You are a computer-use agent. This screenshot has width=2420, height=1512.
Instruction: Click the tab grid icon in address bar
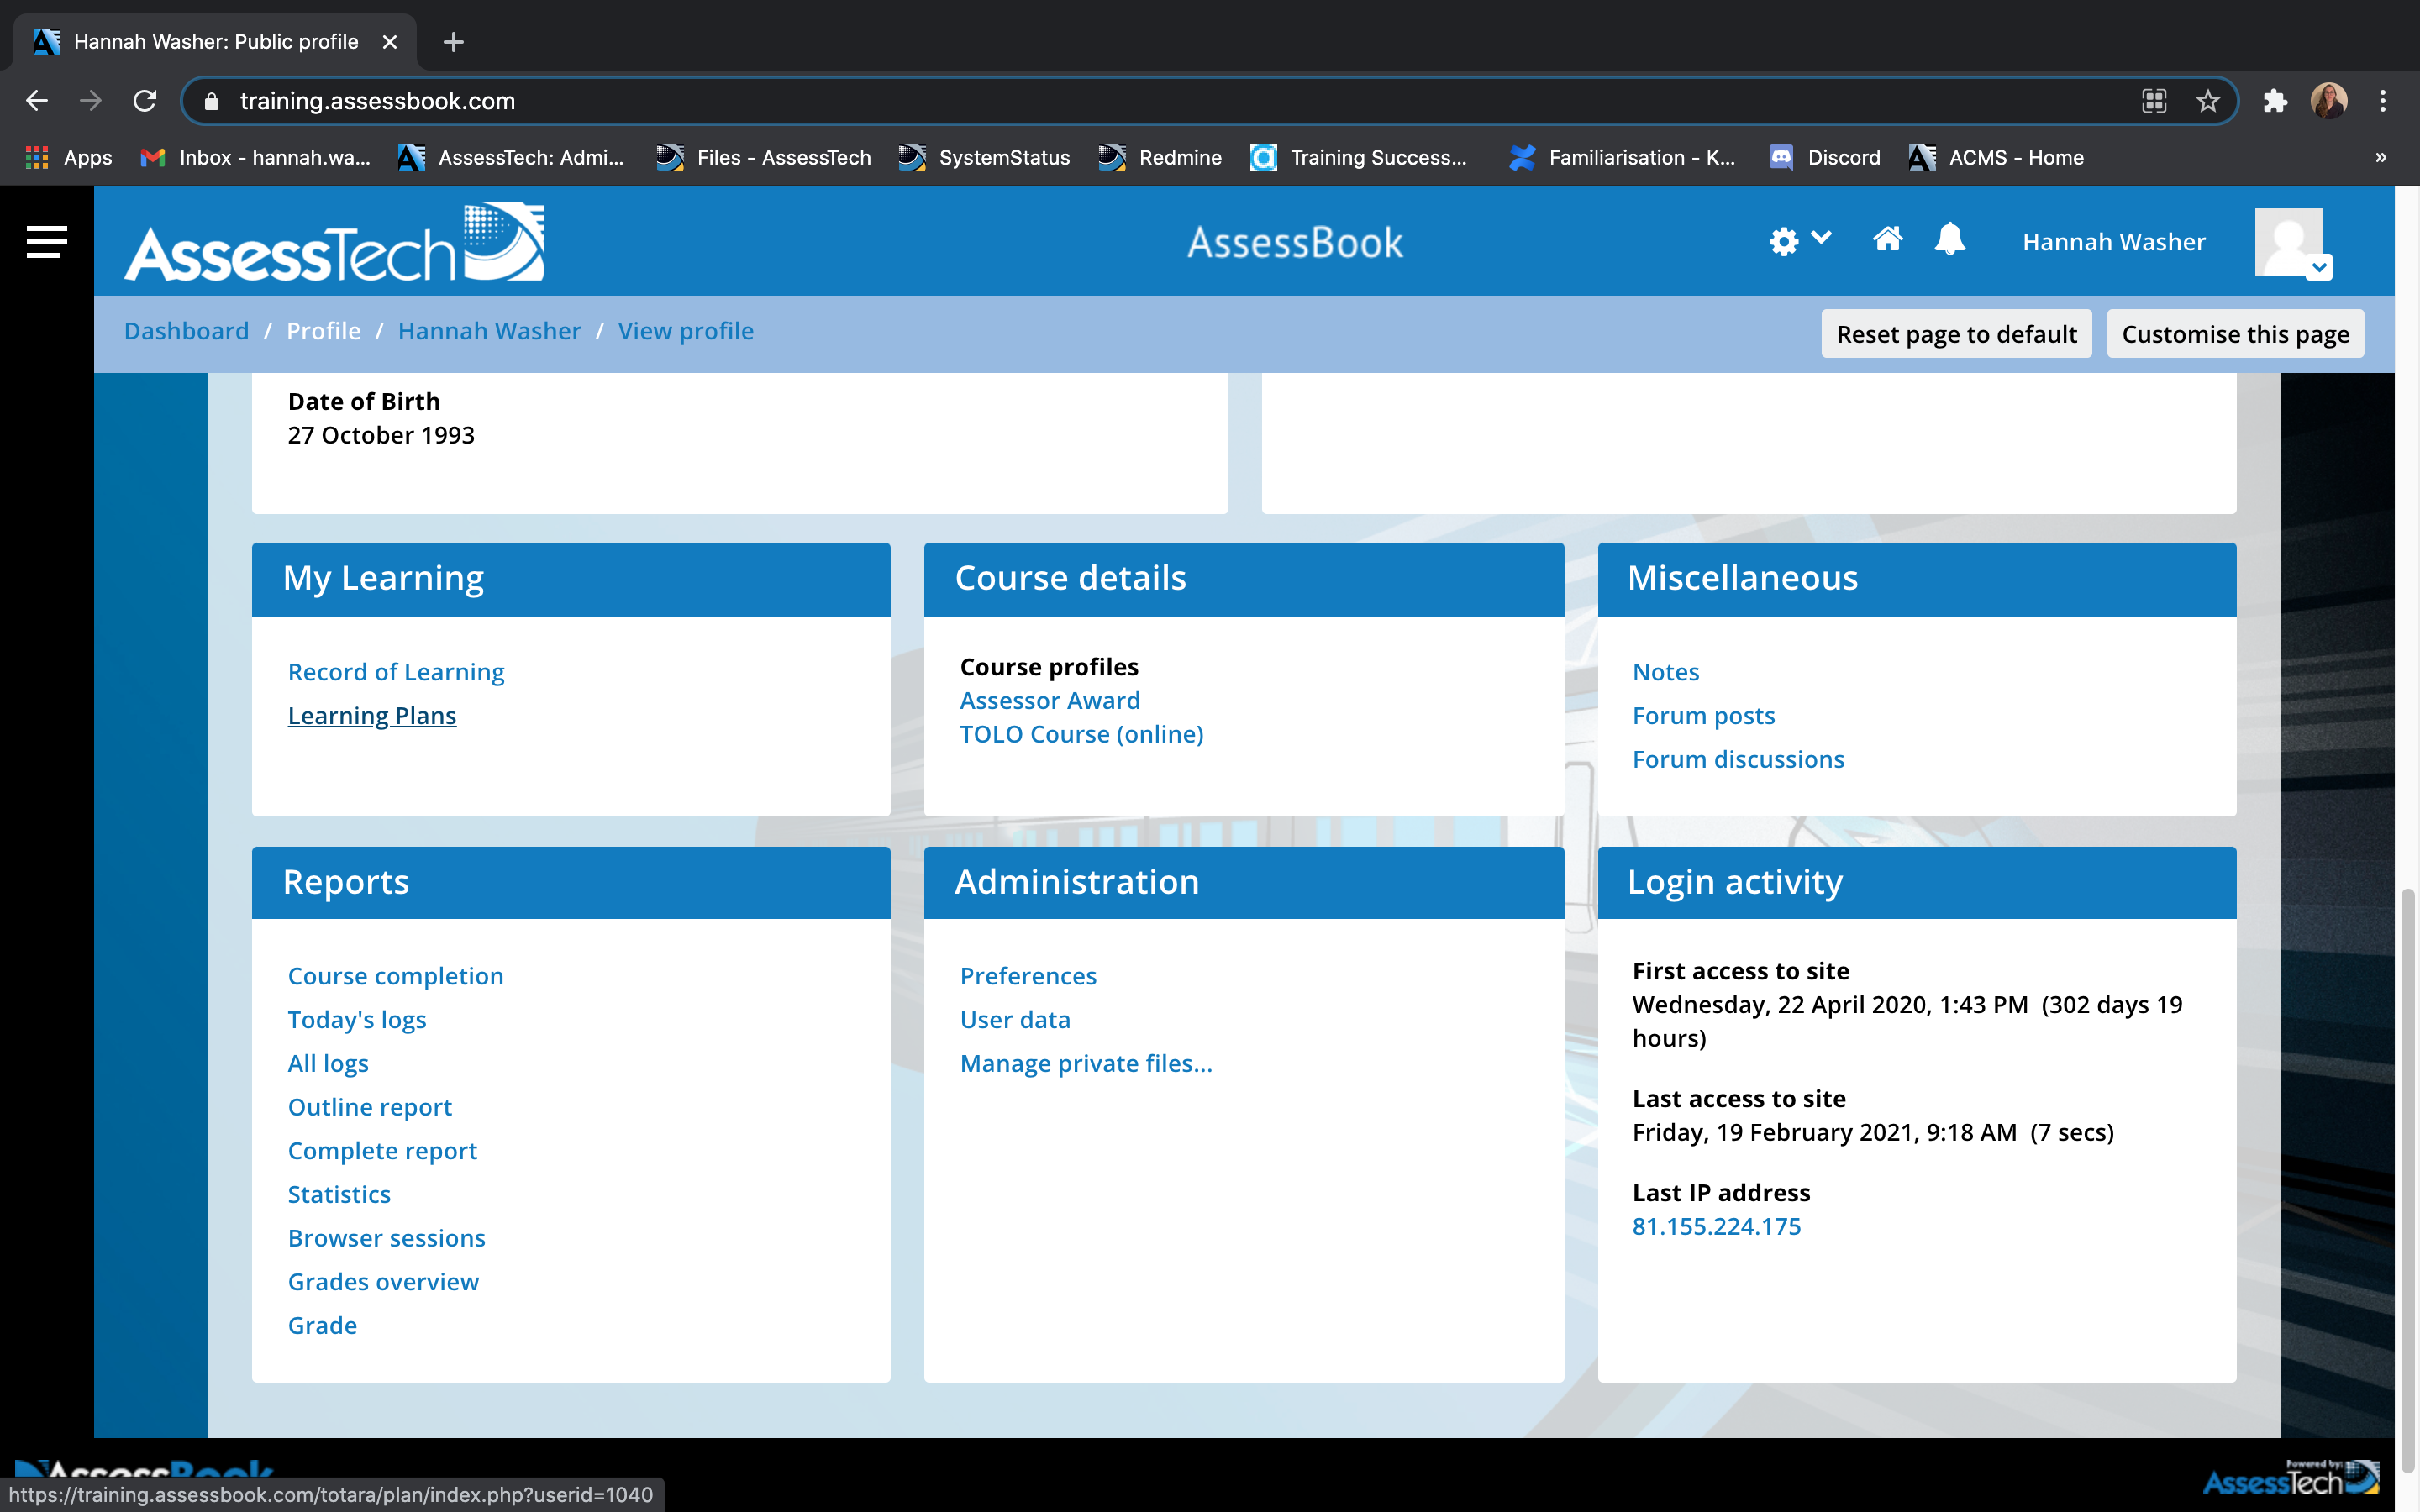coord(2154,101)
